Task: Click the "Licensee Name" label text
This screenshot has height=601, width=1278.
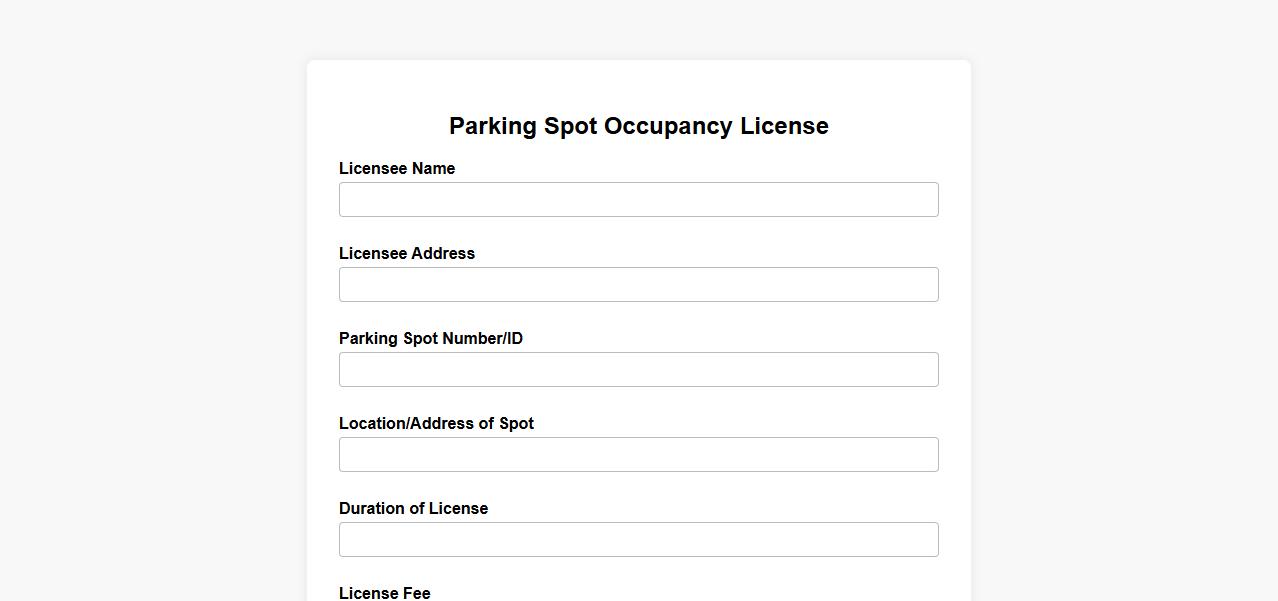Action: [397, 169]
